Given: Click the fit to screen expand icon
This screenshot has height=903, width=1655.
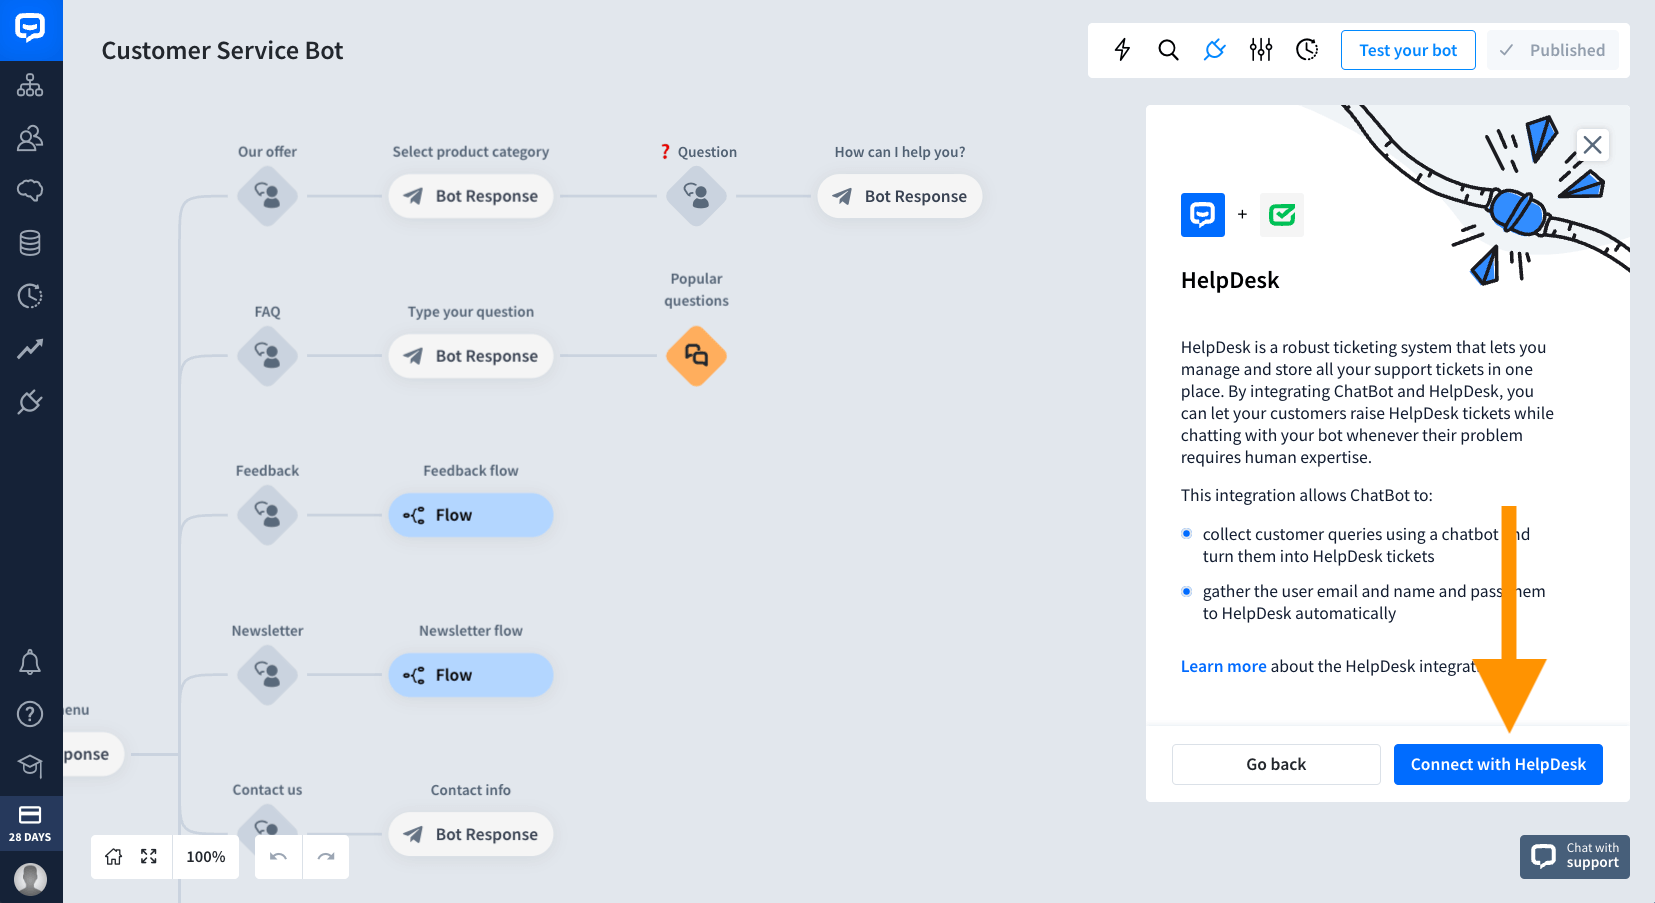Looking at the screenshot, I should pyautogui.click(x=149, y=856).
